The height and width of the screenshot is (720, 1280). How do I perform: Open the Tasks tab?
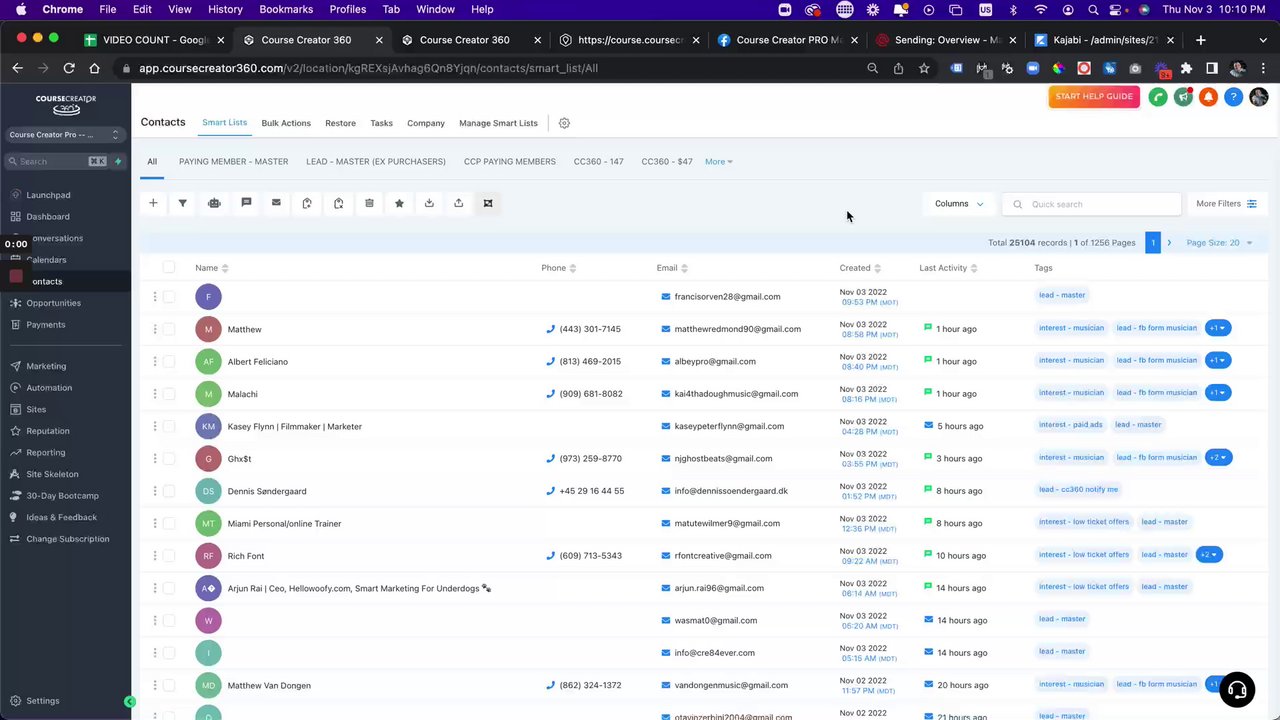[381, 123]
